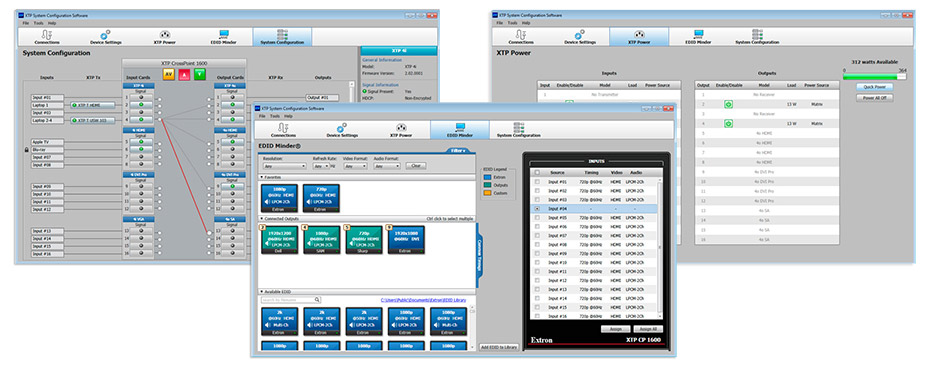930x371 pixels.
Task: Open Device Settings in the XTP Power window
Action: pos(580,37)
